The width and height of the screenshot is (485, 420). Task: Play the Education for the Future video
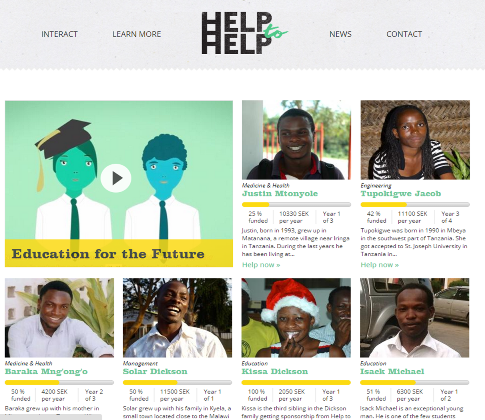coord(116,178)
